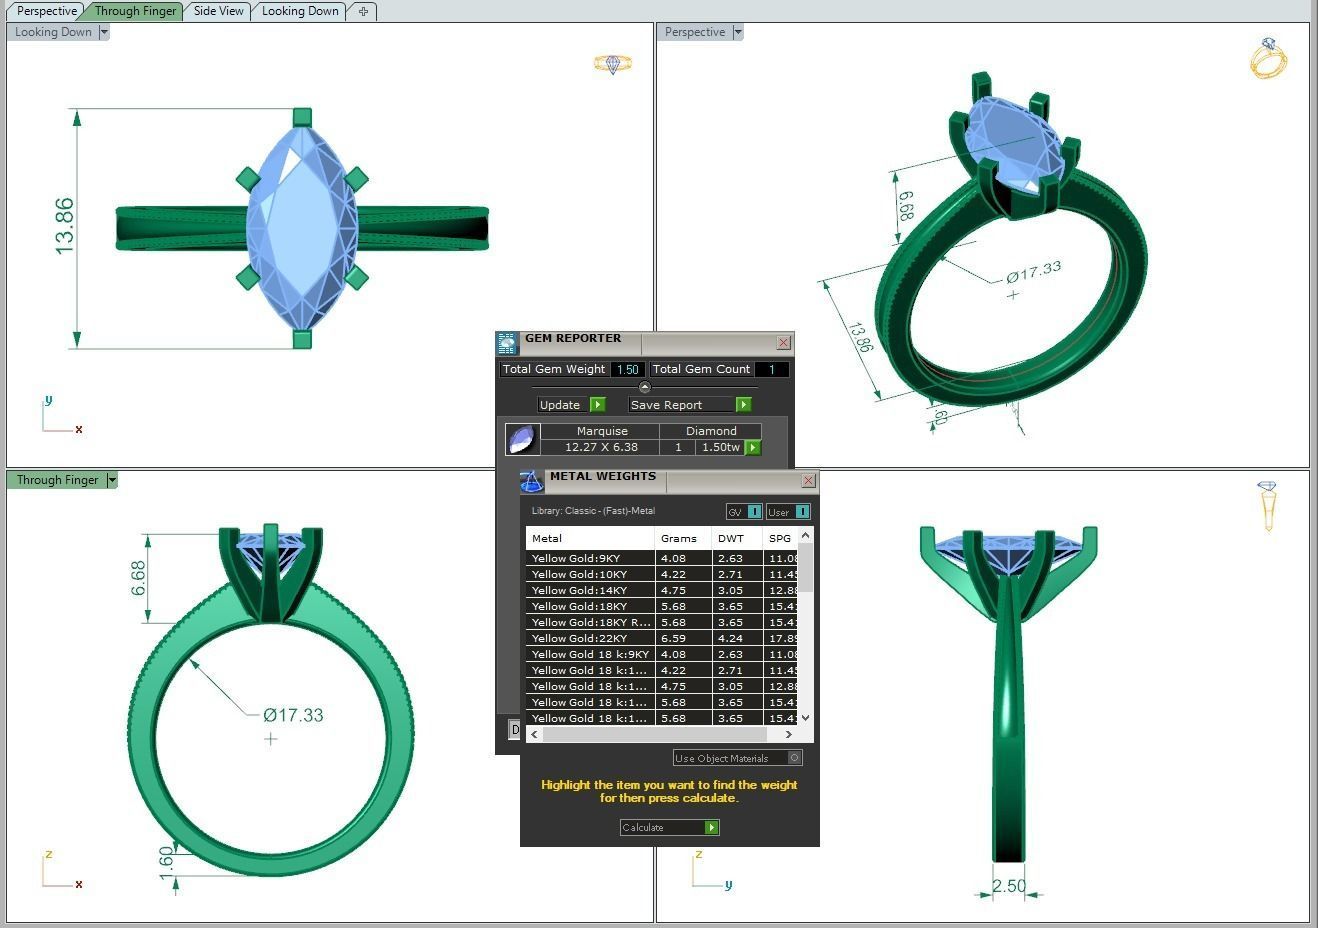Click the 1.50tw gem weight cell
The height and width of the screenshot is (928, 1318).
pyautogui.click(x=720, y=447)
